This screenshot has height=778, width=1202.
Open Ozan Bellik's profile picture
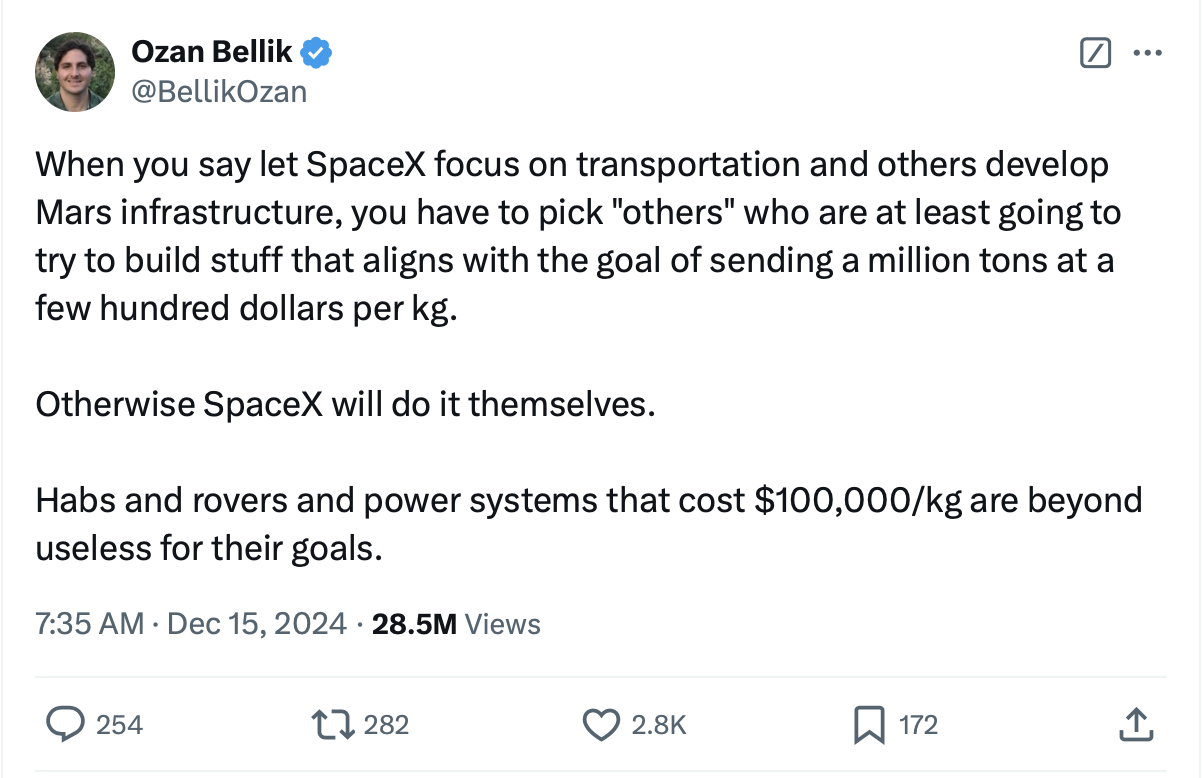pos(75,72)
